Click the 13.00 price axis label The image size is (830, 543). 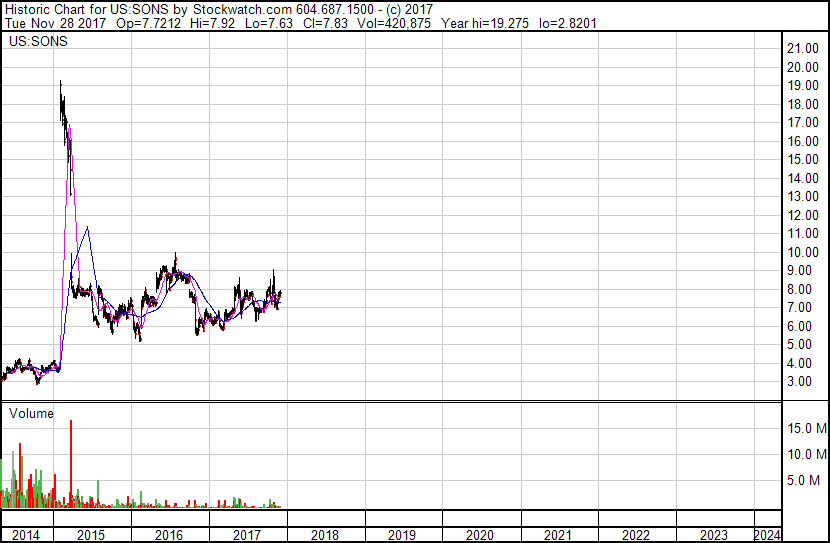pyautogui.click(x=803, y=197)
